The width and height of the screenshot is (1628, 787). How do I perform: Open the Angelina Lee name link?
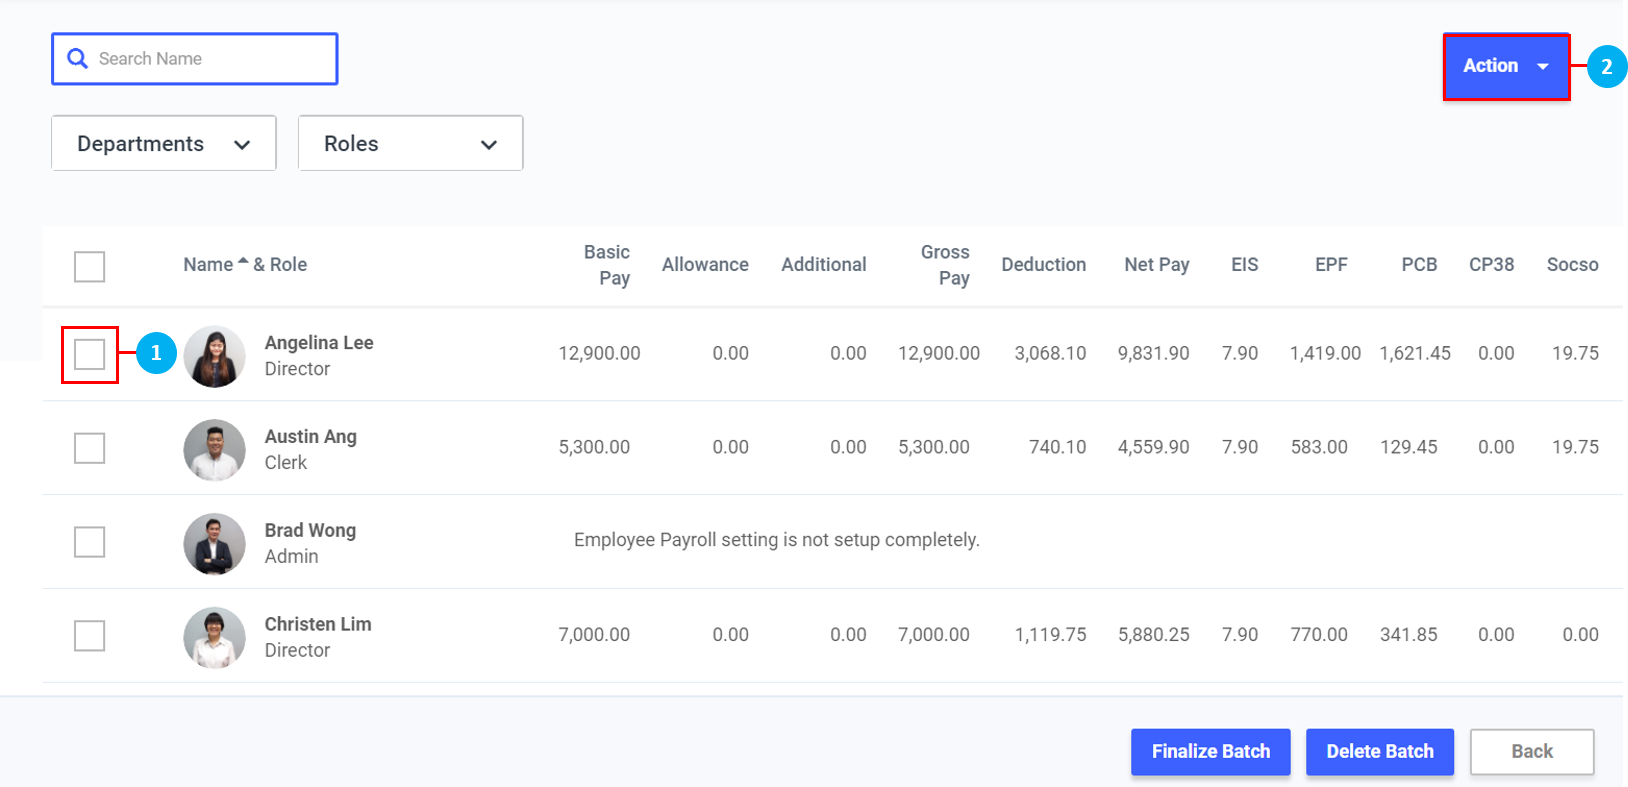pos(319,343)
